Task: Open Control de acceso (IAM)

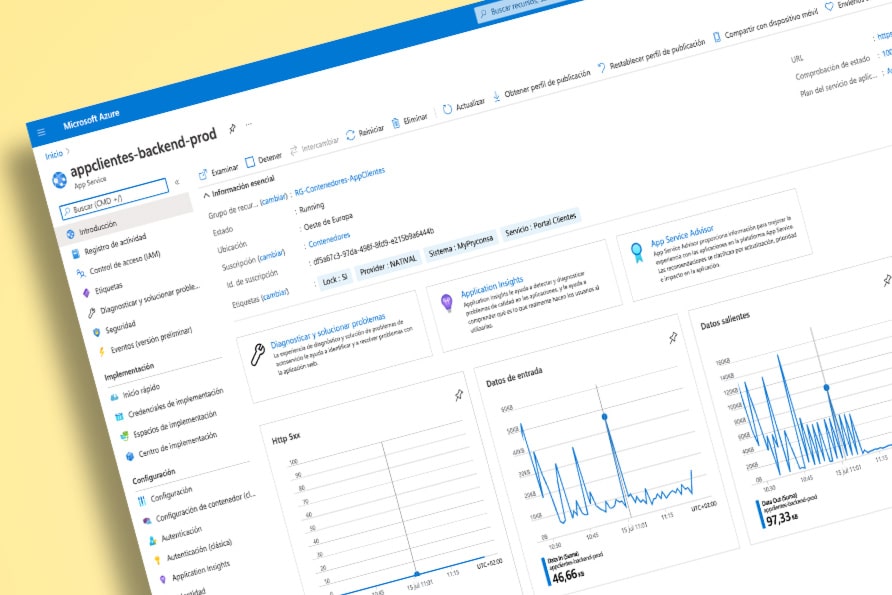Action: [x=125, y=261]
